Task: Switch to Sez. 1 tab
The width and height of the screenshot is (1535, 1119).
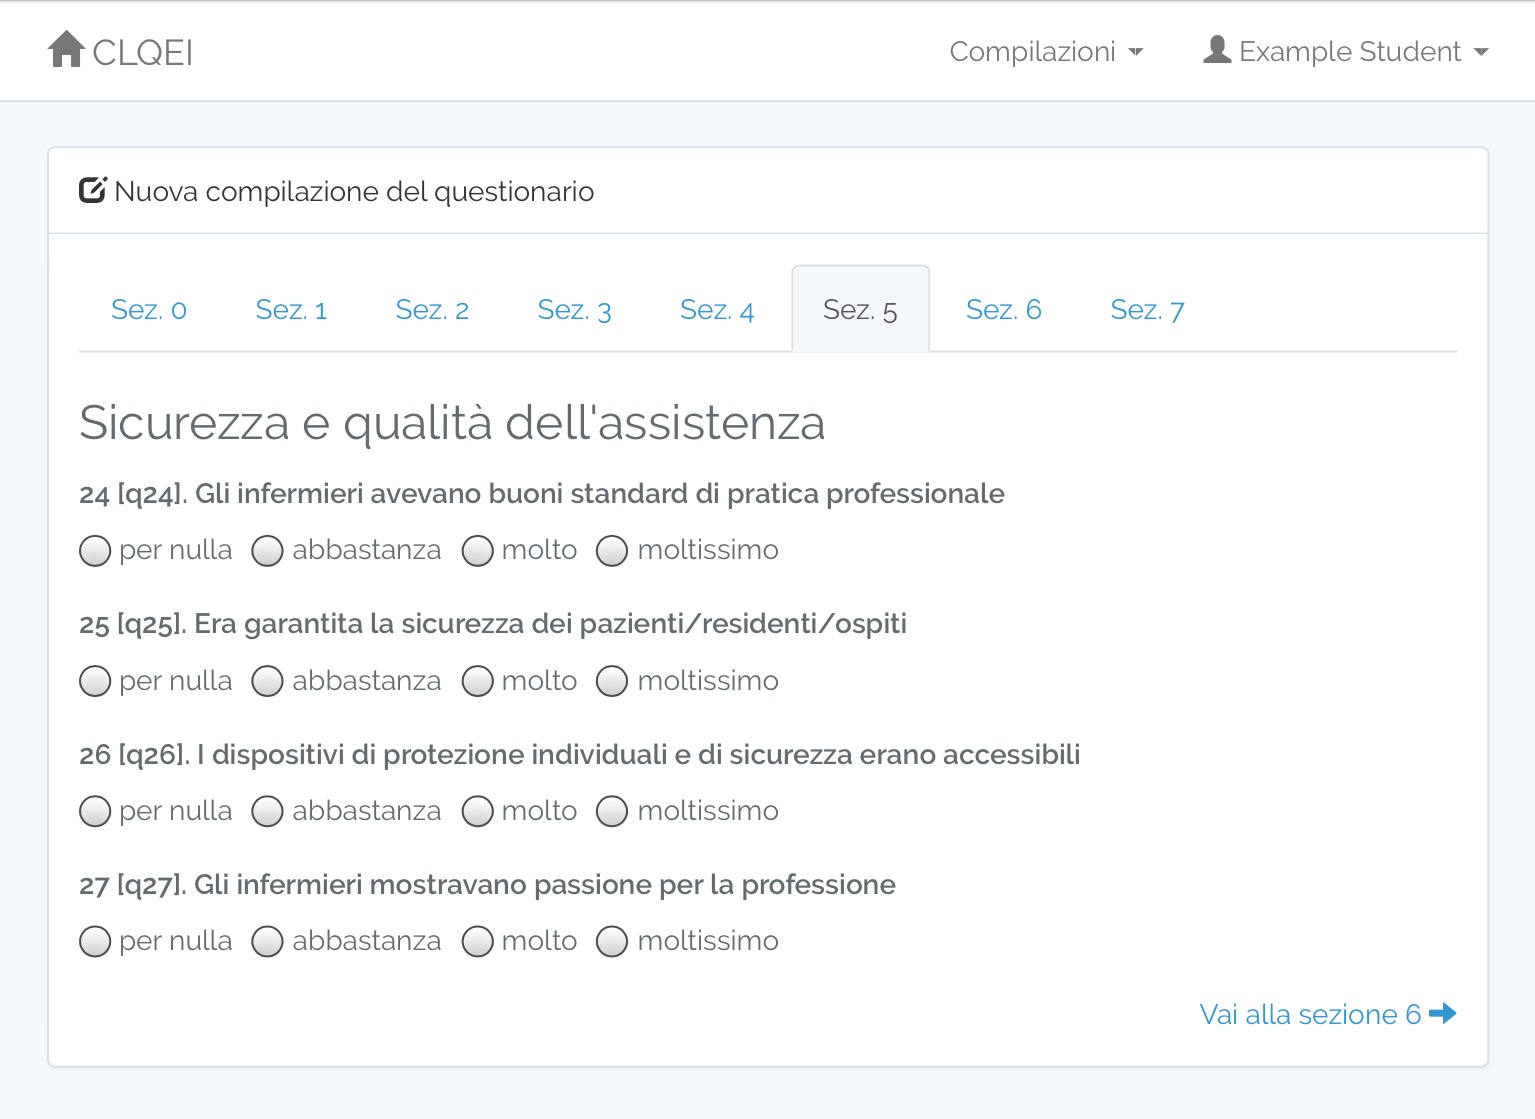Action: point(291,310)
